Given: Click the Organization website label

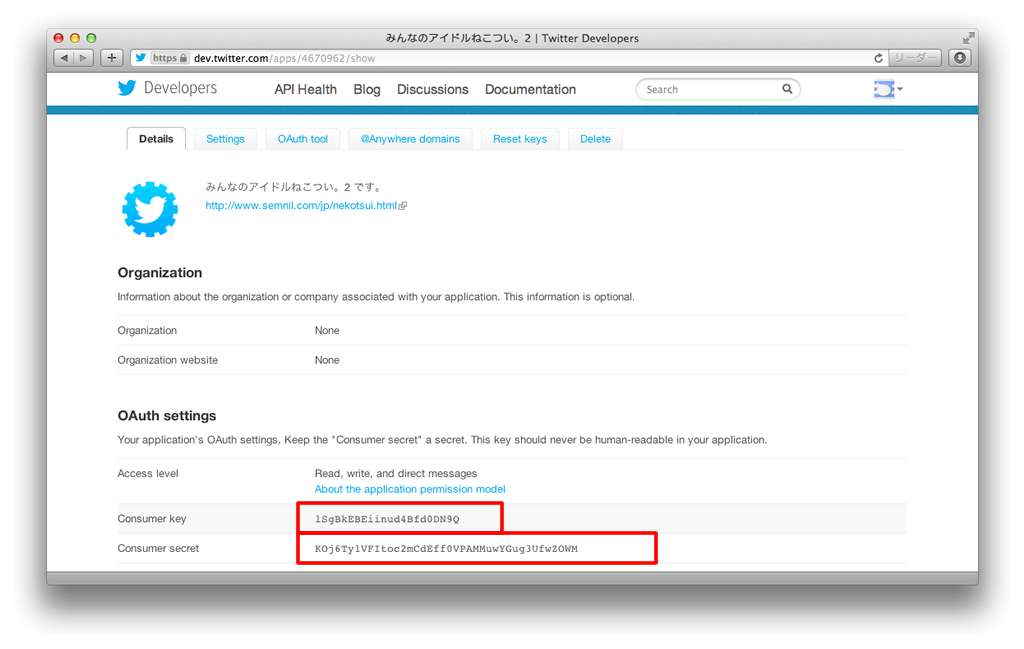Looking at the screenshot, I should point(168,360).
